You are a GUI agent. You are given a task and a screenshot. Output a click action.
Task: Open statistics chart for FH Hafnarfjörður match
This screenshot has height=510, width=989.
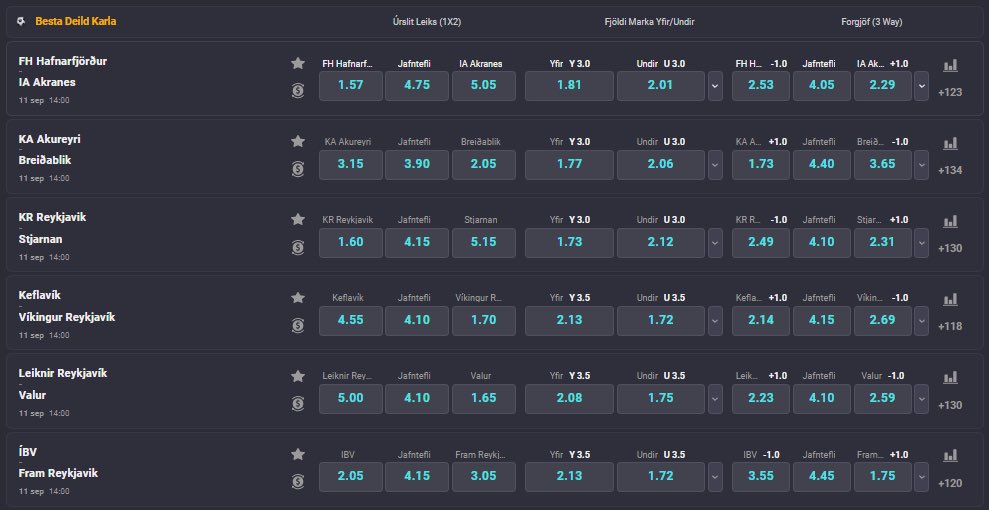pos(950,65)
